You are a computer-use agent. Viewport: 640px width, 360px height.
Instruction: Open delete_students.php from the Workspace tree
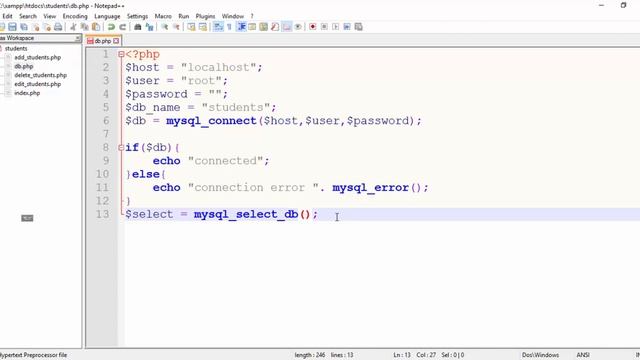point(40,75)
